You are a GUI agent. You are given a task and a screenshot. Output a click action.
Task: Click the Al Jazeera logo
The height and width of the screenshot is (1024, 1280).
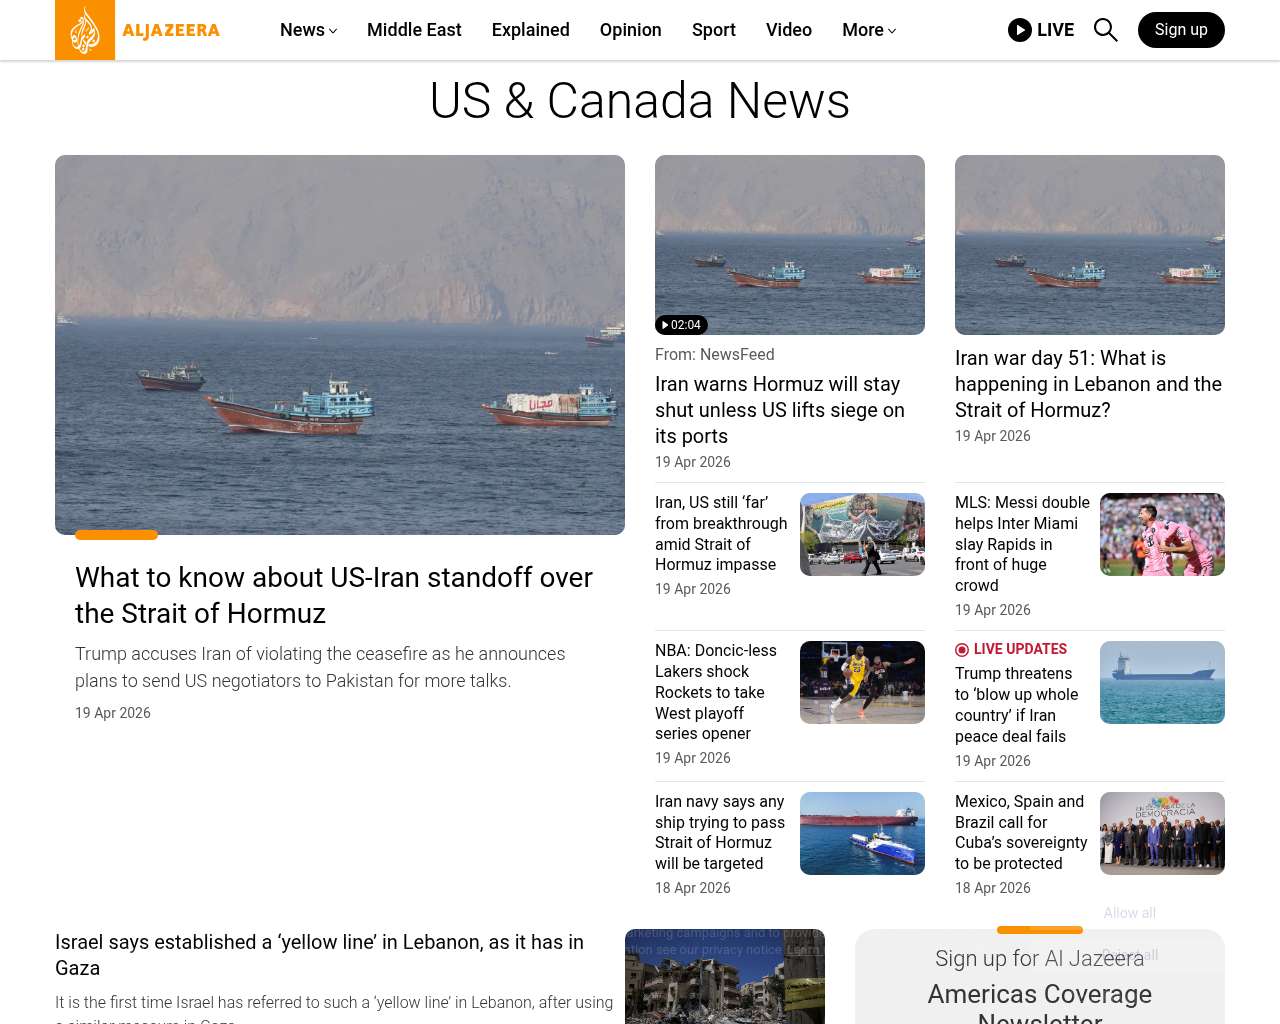[x=137, y=30]
